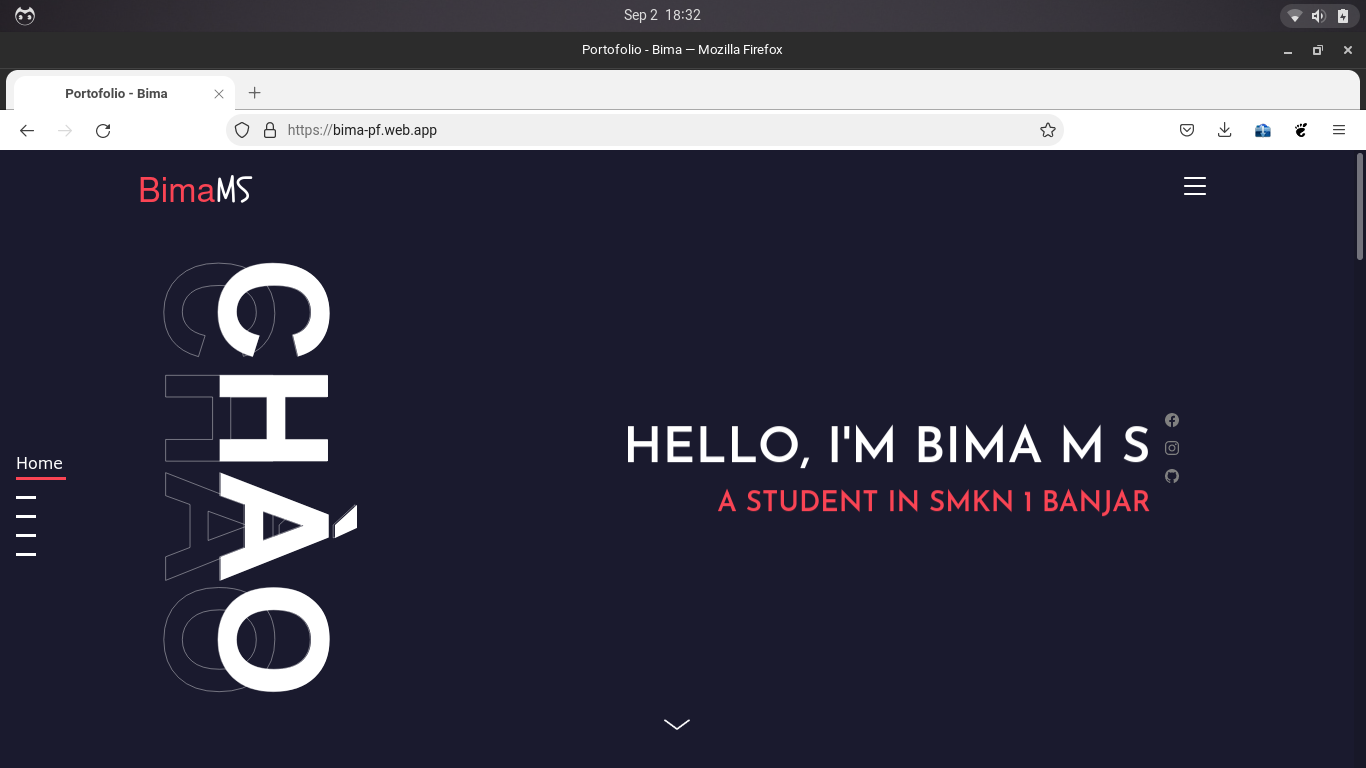This screenshot has width=1366, height=768.
Task: Click the GNOME foot extension icon
Action: tap(1301, 130)
